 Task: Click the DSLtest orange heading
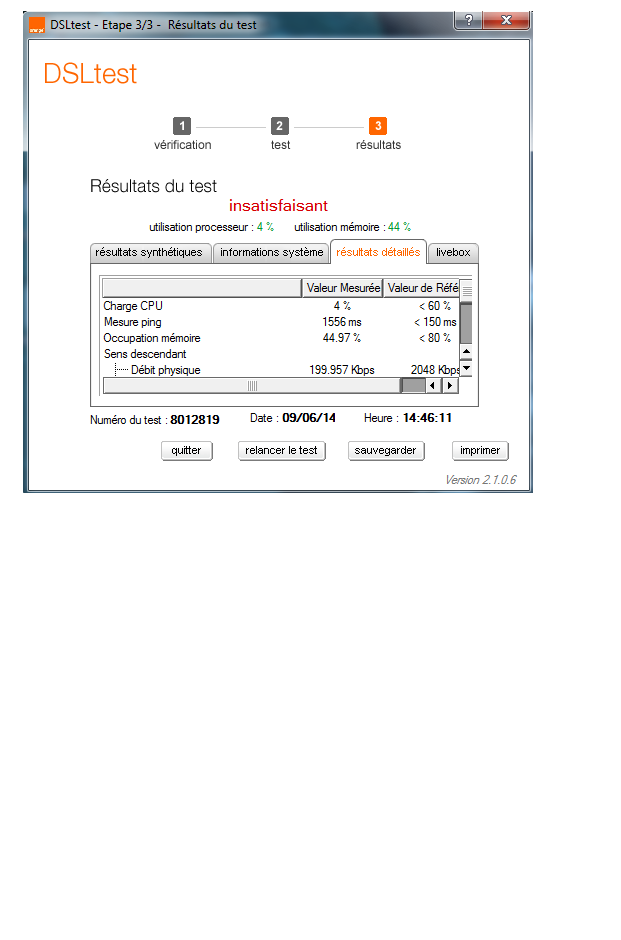click(x=91, y=74)
